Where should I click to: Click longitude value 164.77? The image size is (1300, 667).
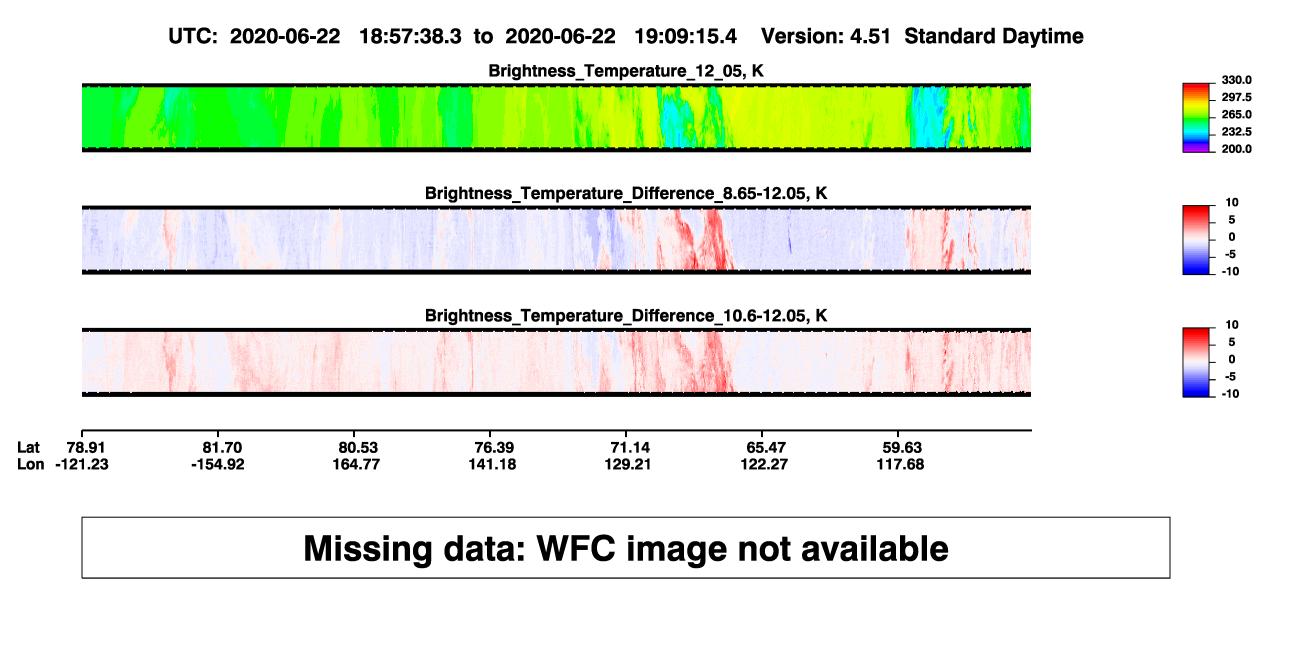pos(356,465)
